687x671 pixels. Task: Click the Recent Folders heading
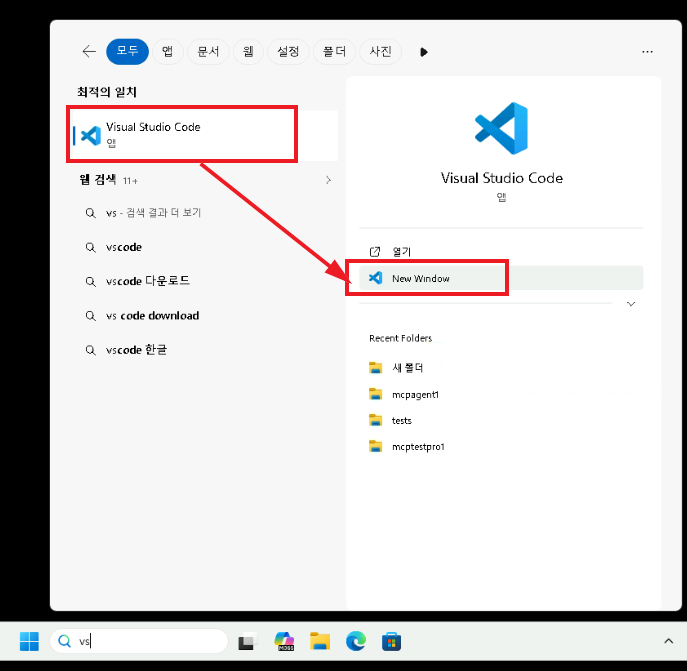coord(400,338)
